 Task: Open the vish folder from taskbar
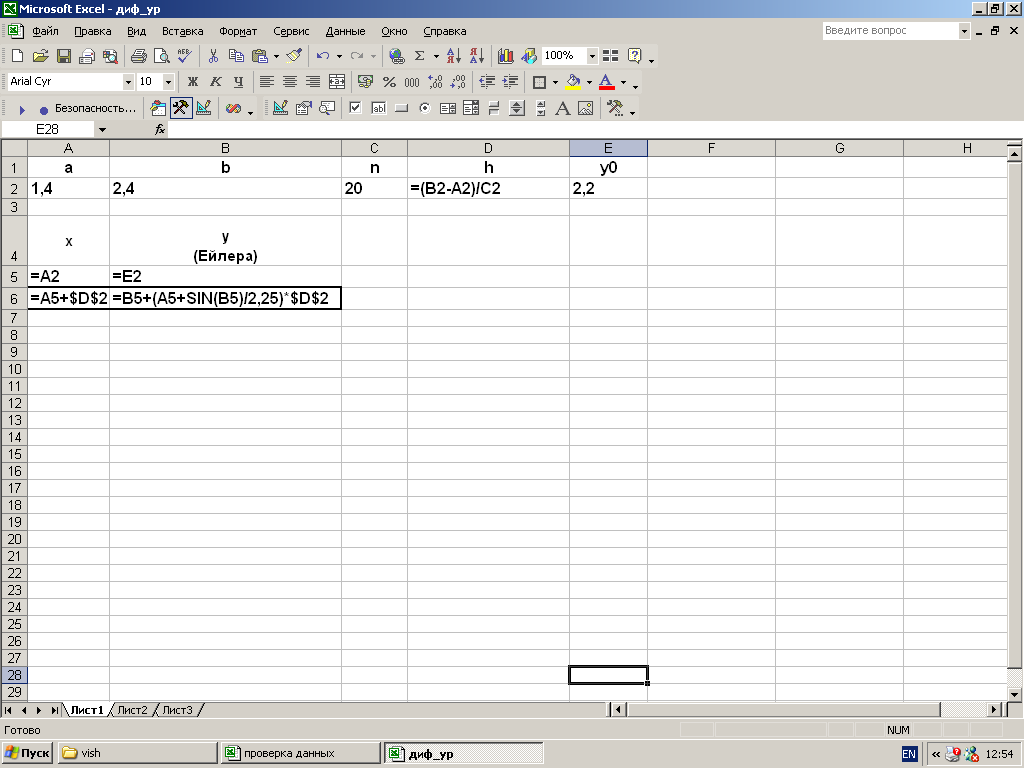point(137,753)
